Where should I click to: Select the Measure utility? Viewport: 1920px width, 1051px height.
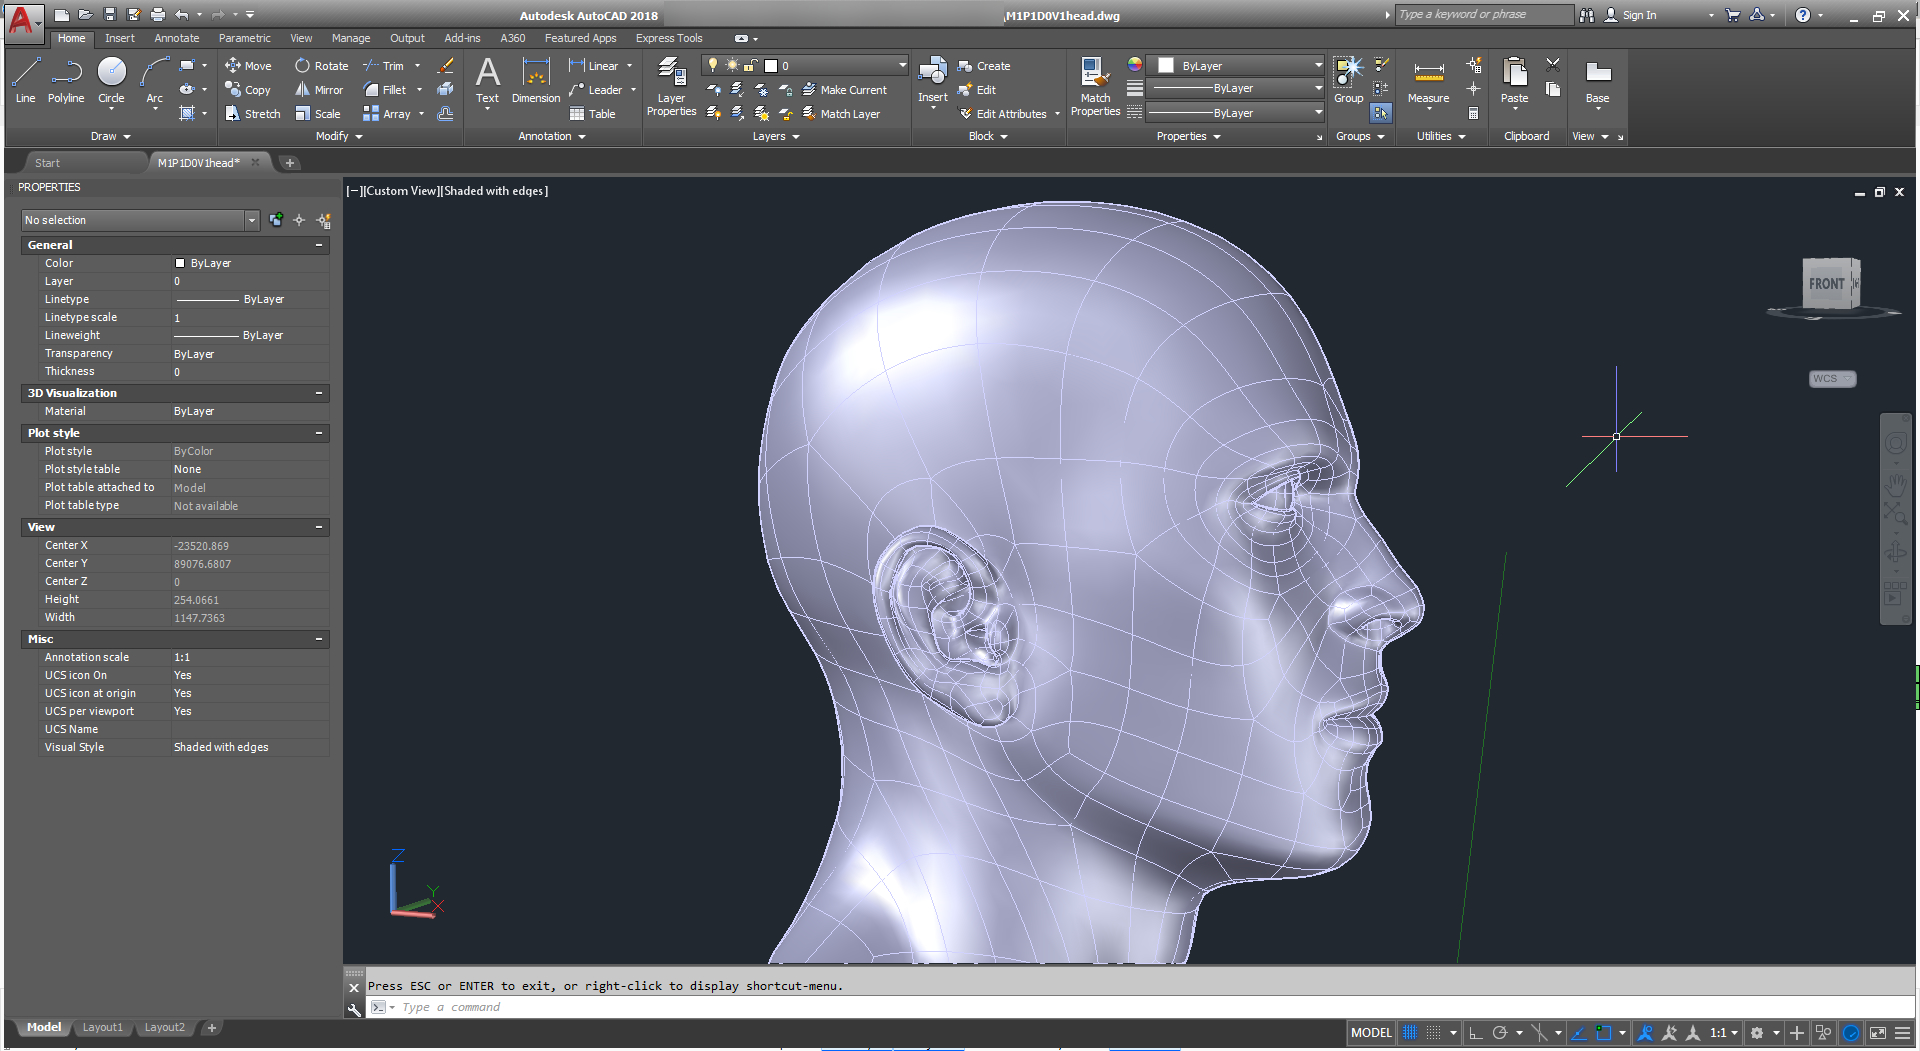pos(1428,80)
